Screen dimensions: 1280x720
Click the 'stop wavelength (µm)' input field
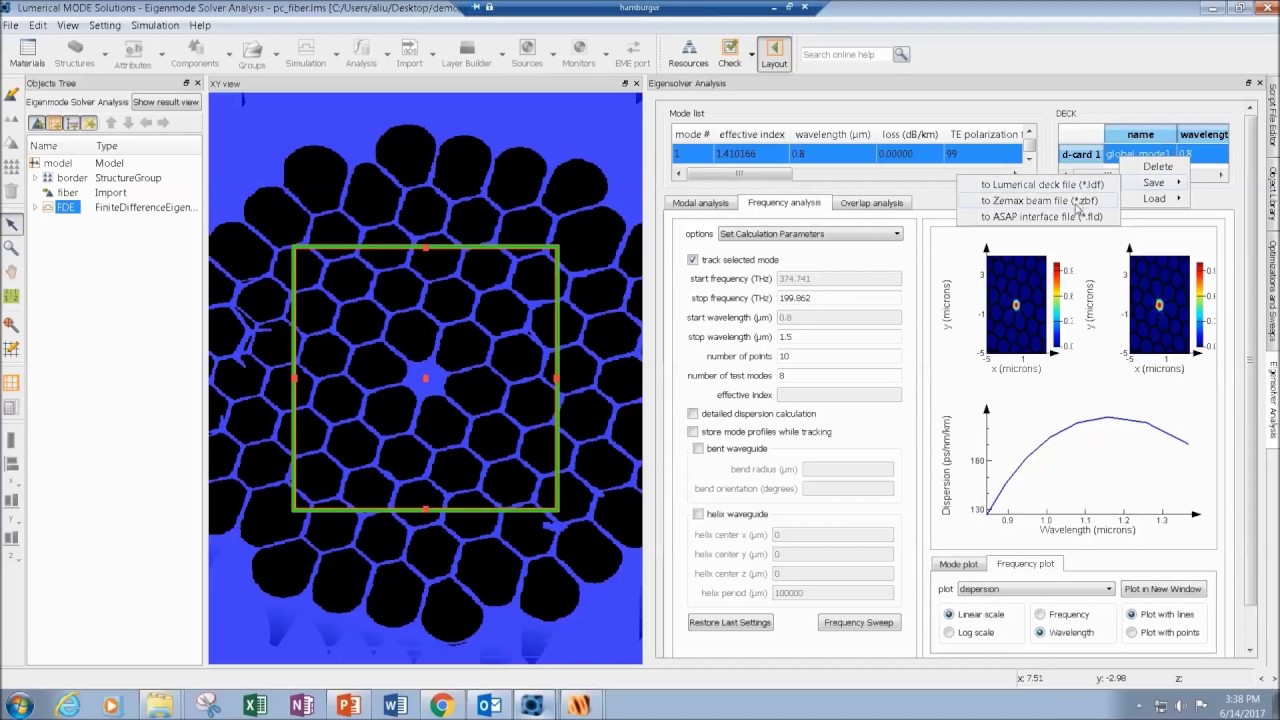(839, 337)
